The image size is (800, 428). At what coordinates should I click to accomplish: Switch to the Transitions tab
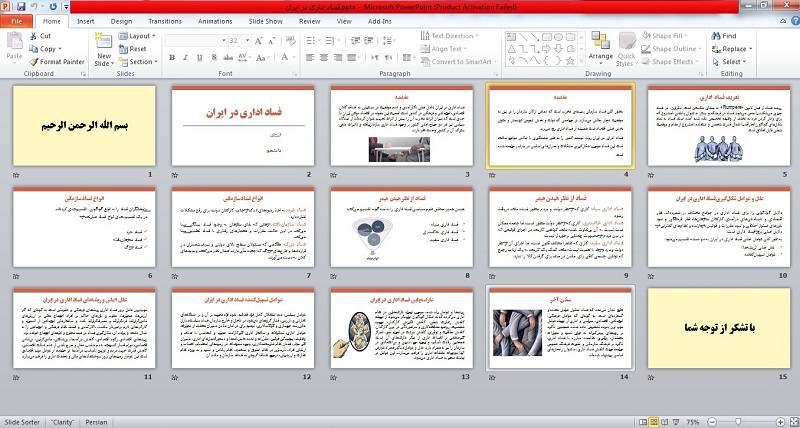[x=165, y=20]
